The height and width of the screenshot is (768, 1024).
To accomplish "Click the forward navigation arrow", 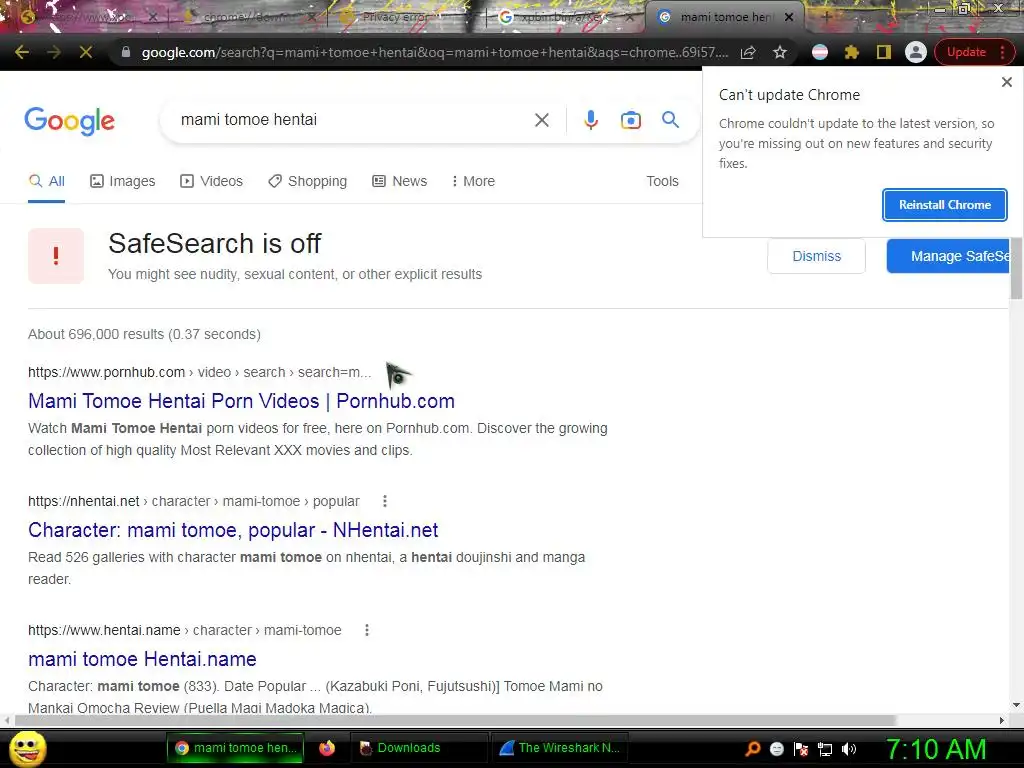I will click(x=54, y=52).
